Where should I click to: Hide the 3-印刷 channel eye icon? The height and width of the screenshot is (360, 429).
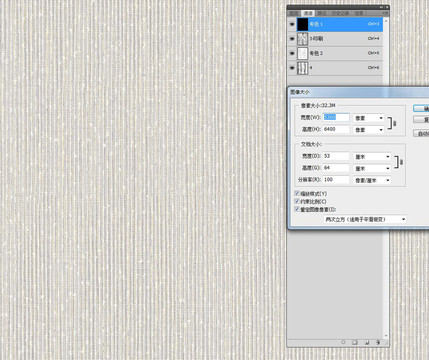click(292, 39)
